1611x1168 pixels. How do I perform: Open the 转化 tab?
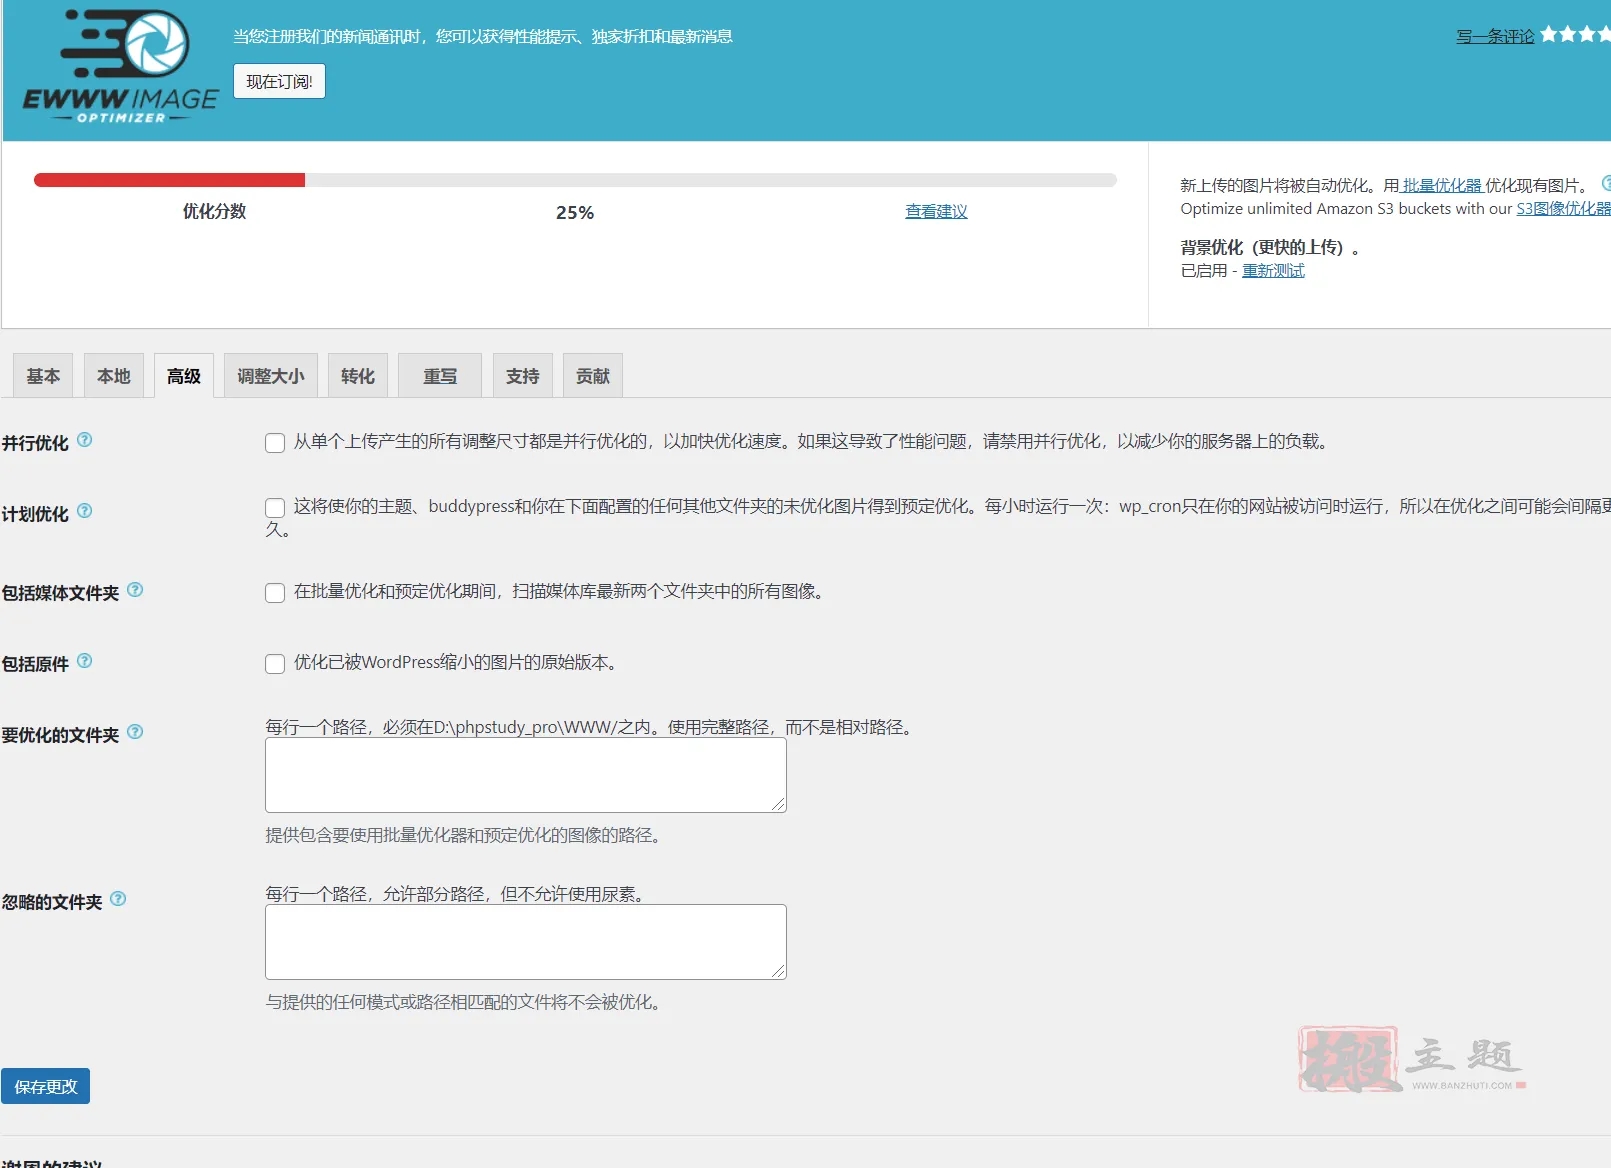tap(358, 376)
